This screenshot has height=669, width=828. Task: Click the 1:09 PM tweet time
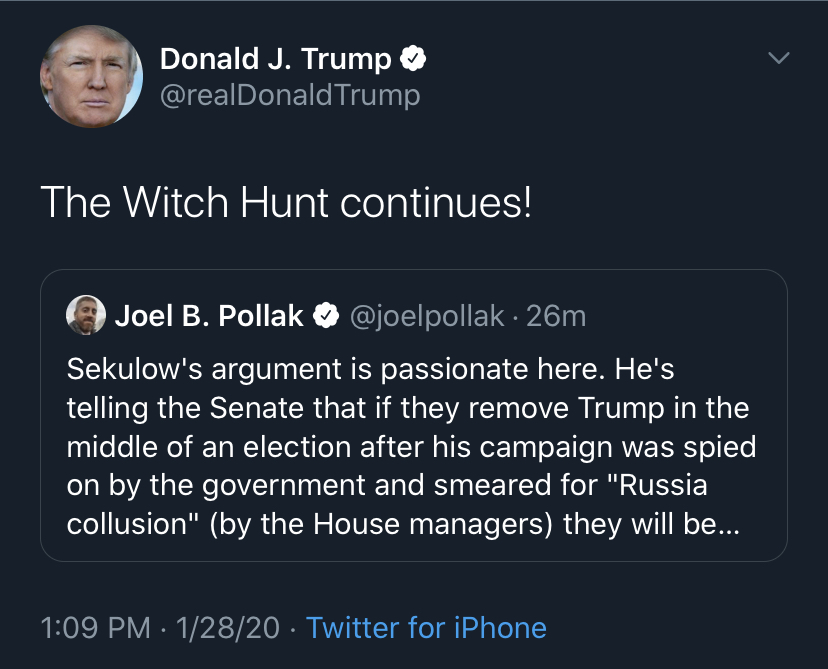click(96, 628)
